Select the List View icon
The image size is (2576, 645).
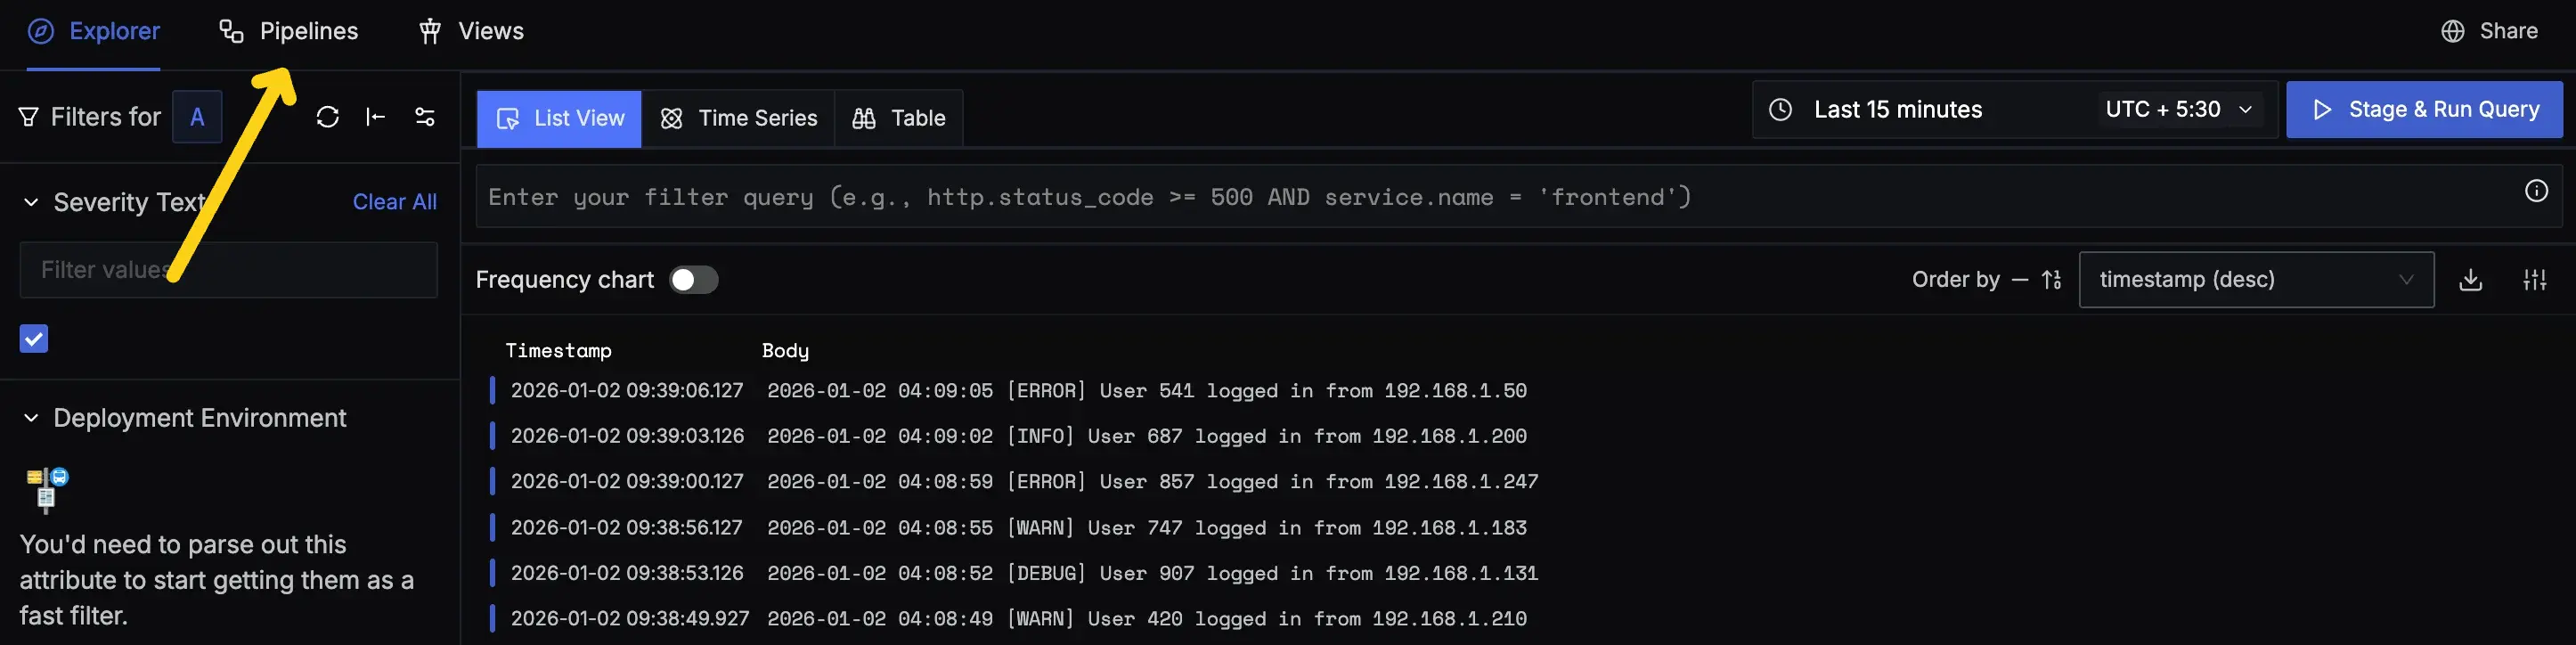click(509, 118)
